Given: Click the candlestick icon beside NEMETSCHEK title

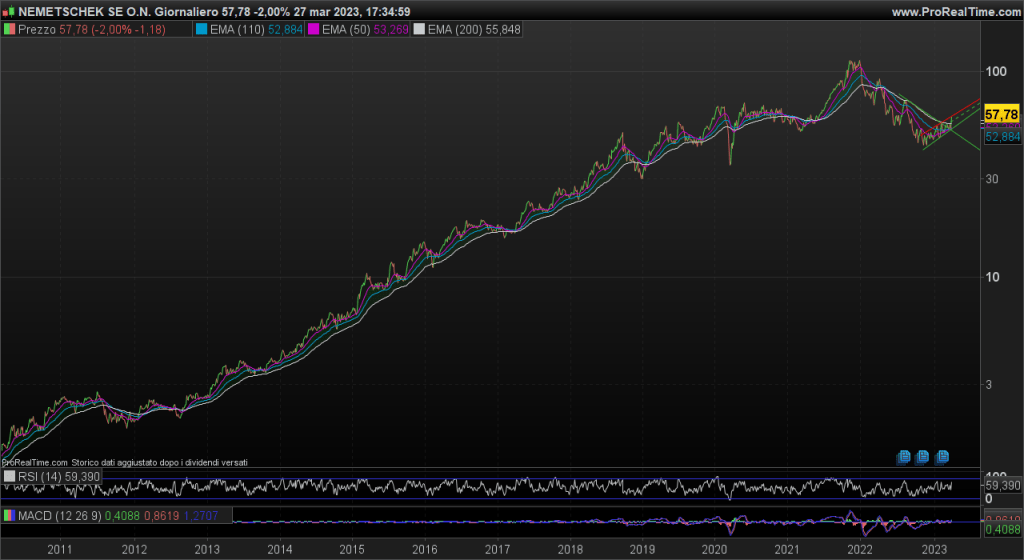Looking at the screenshot, I should coord(8,11).
